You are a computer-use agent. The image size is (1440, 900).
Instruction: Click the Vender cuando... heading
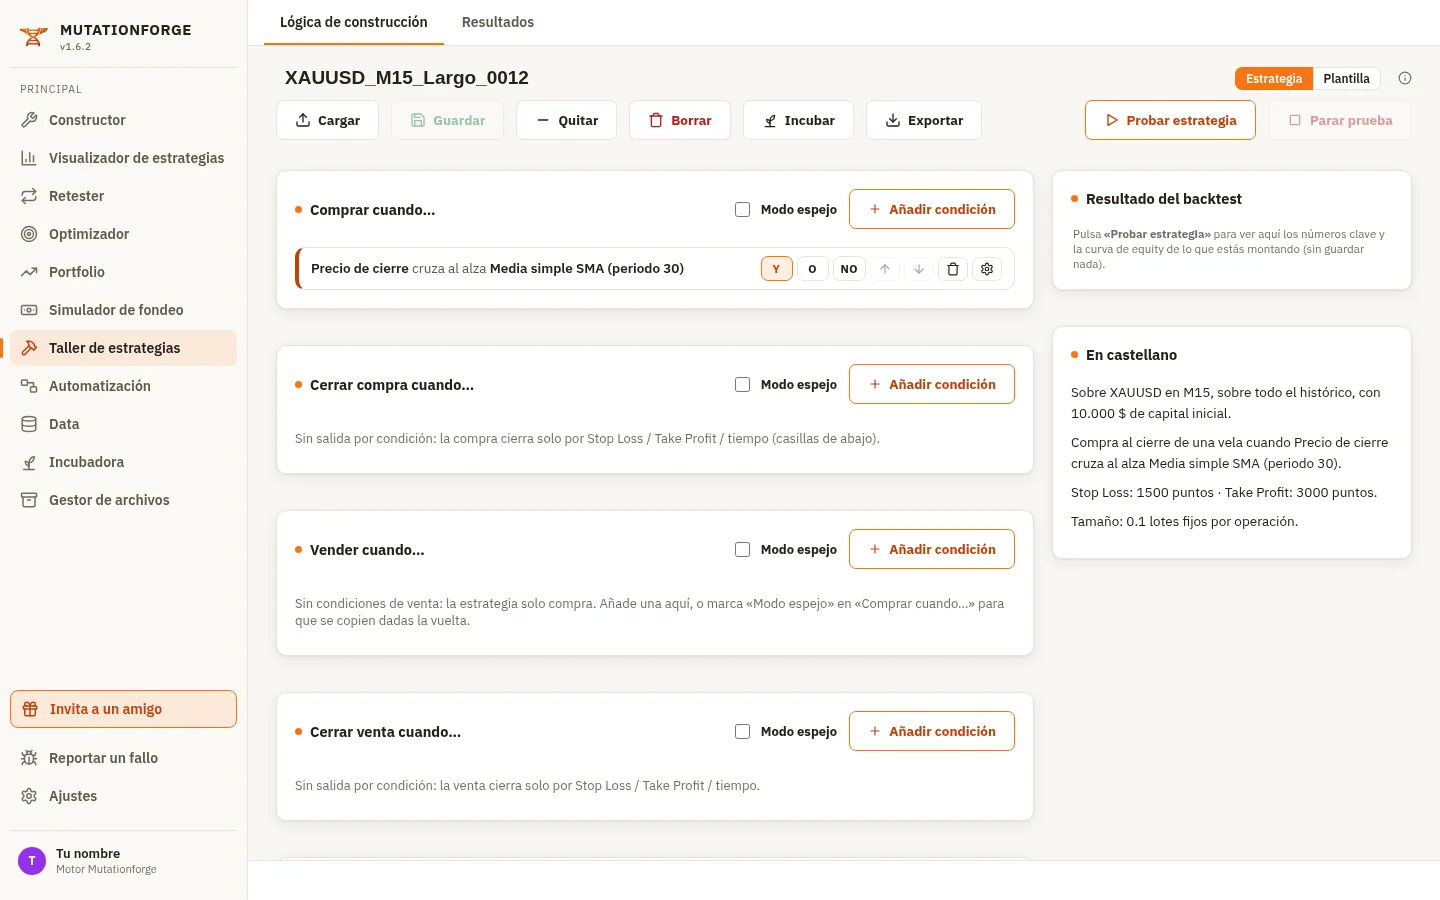(x=367, y=550)
